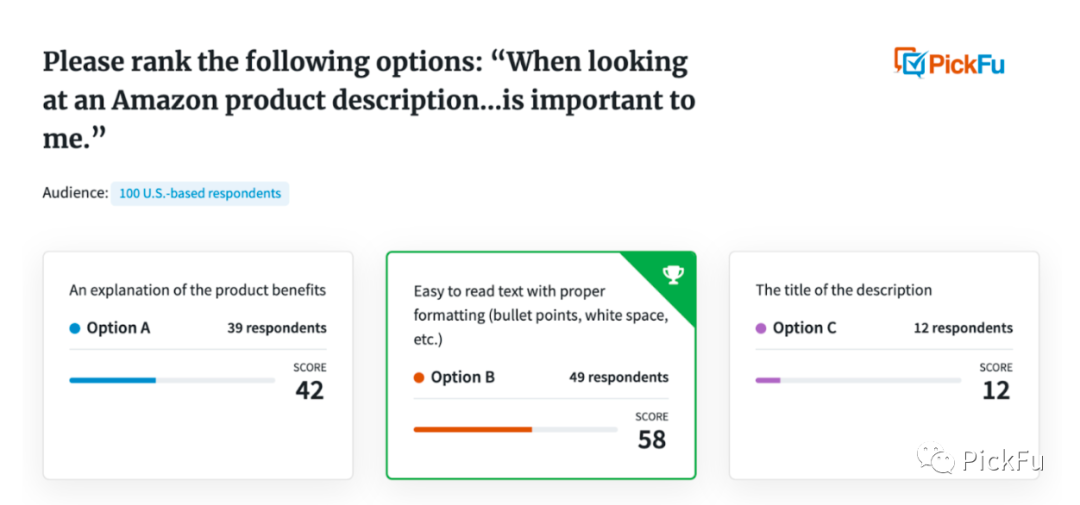Click the orange dot beside Option B
This screenshot has height=505, width=1080.
[x=419, y=378]
